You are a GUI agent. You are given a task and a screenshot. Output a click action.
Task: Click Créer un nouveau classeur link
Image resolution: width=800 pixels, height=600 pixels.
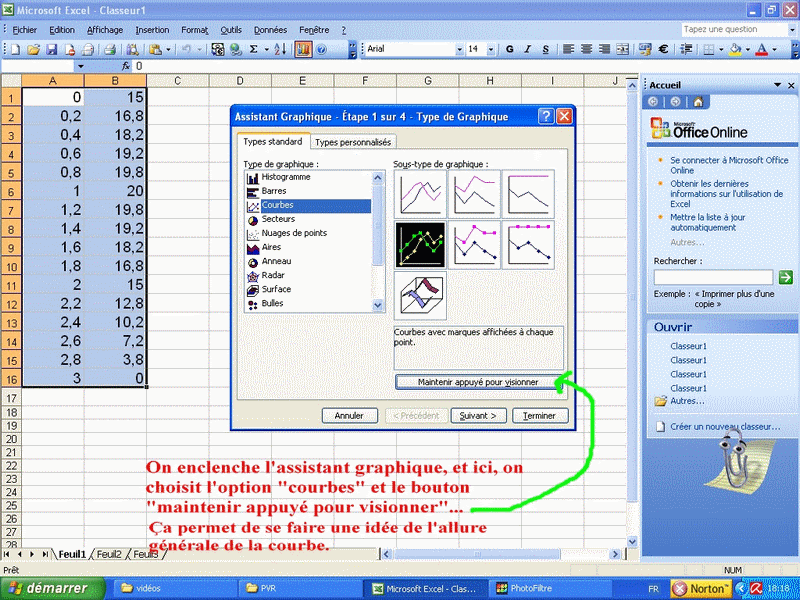pyautogui.click(x=725, y=427)
